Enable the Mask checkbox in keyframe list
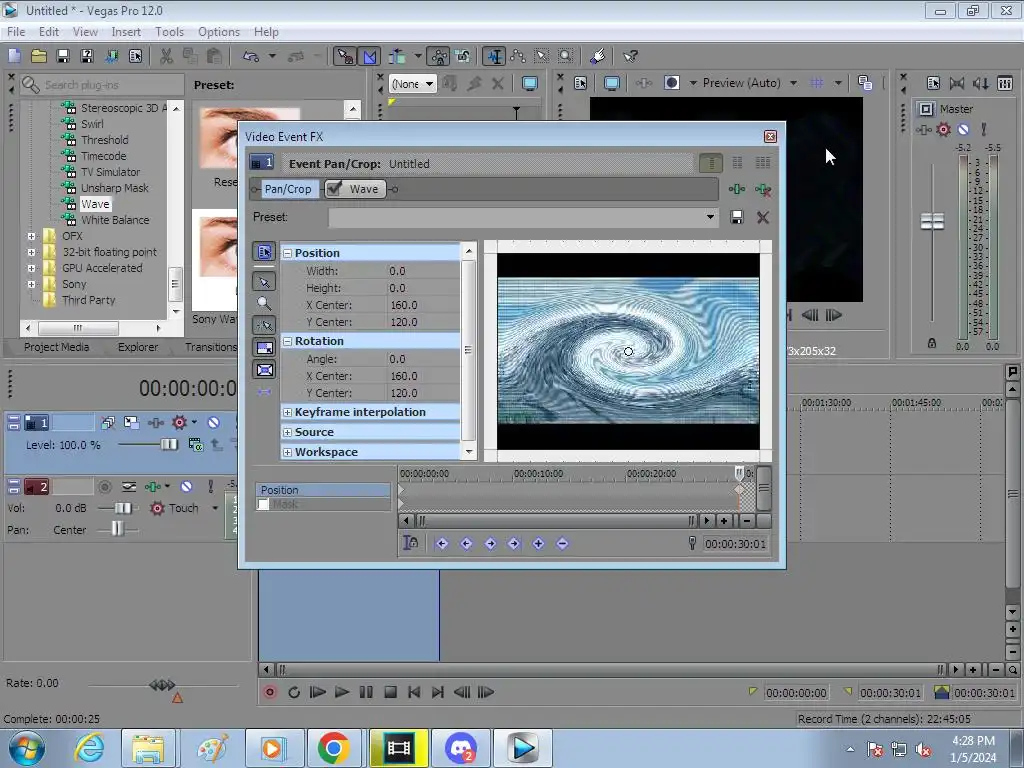This screenshot has height=768, width=1024. [x=263, y=504]
